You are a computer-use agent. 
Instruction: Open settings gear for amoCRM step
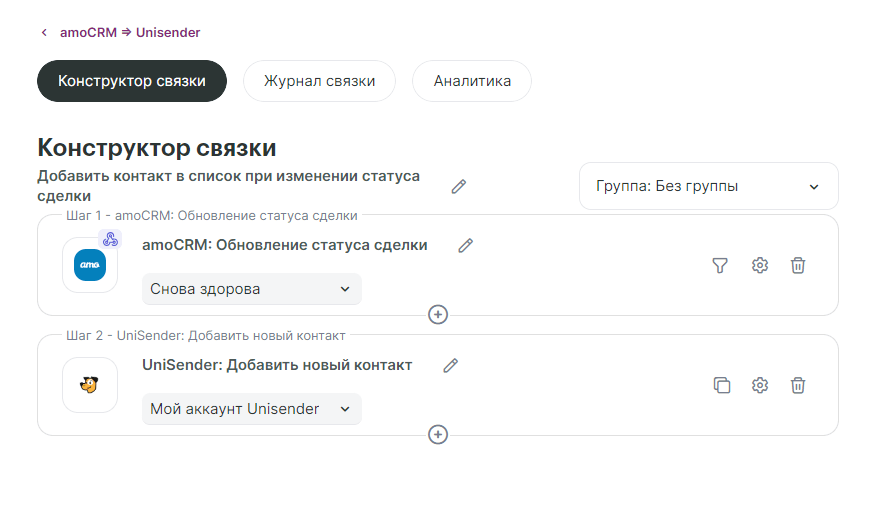tap(760, 265)
